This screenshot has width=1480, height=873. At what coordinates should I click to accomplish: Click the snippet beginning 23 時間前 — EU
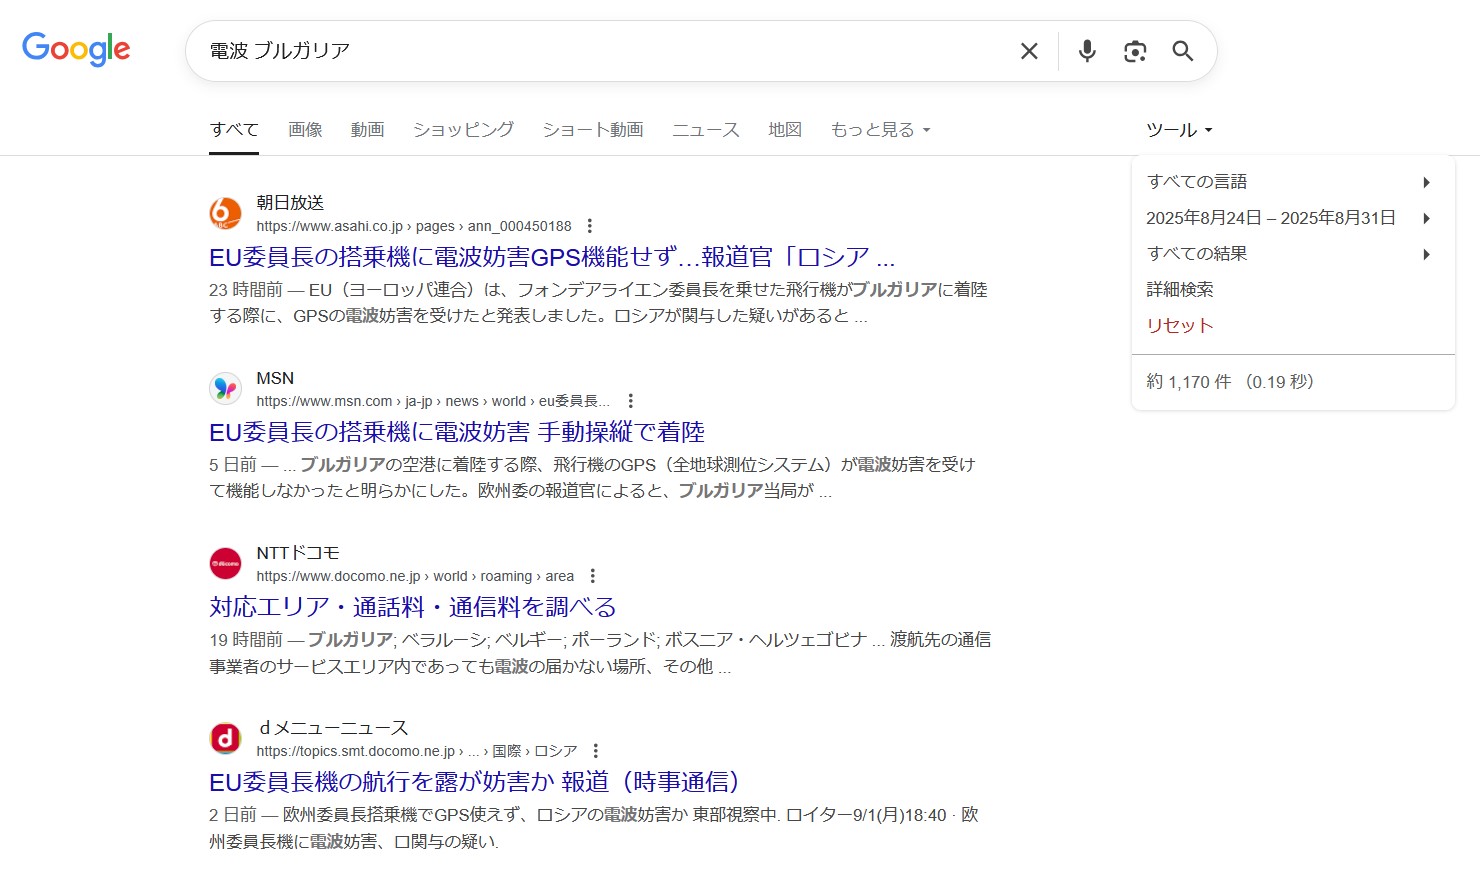(x=598, y=303)
